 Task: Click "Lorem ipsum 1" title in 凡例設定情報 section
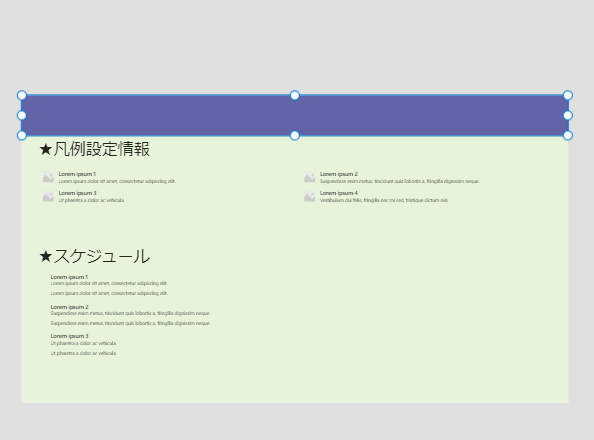point(77,174)
